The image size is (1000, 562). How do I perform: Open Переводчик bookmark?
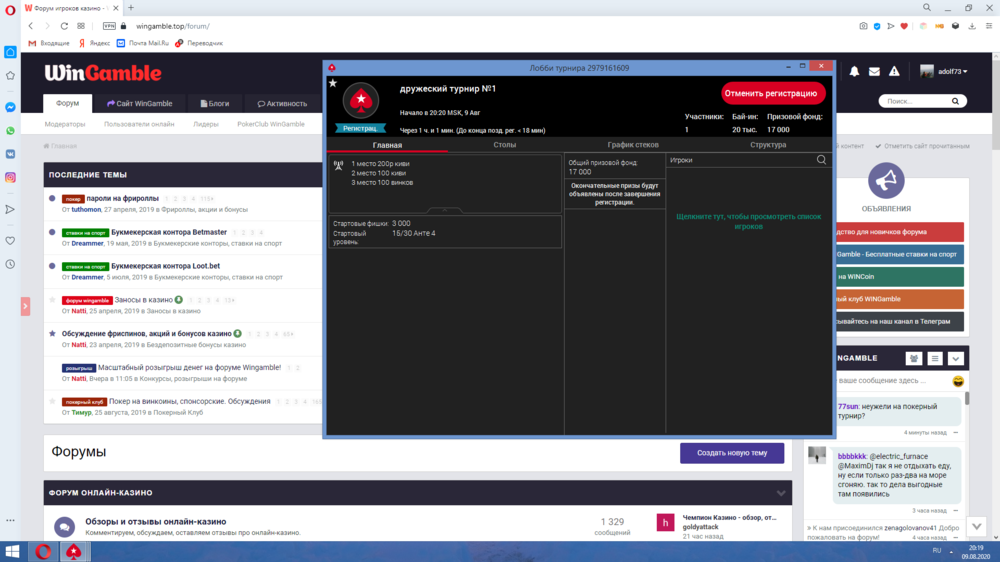point(199,43)
